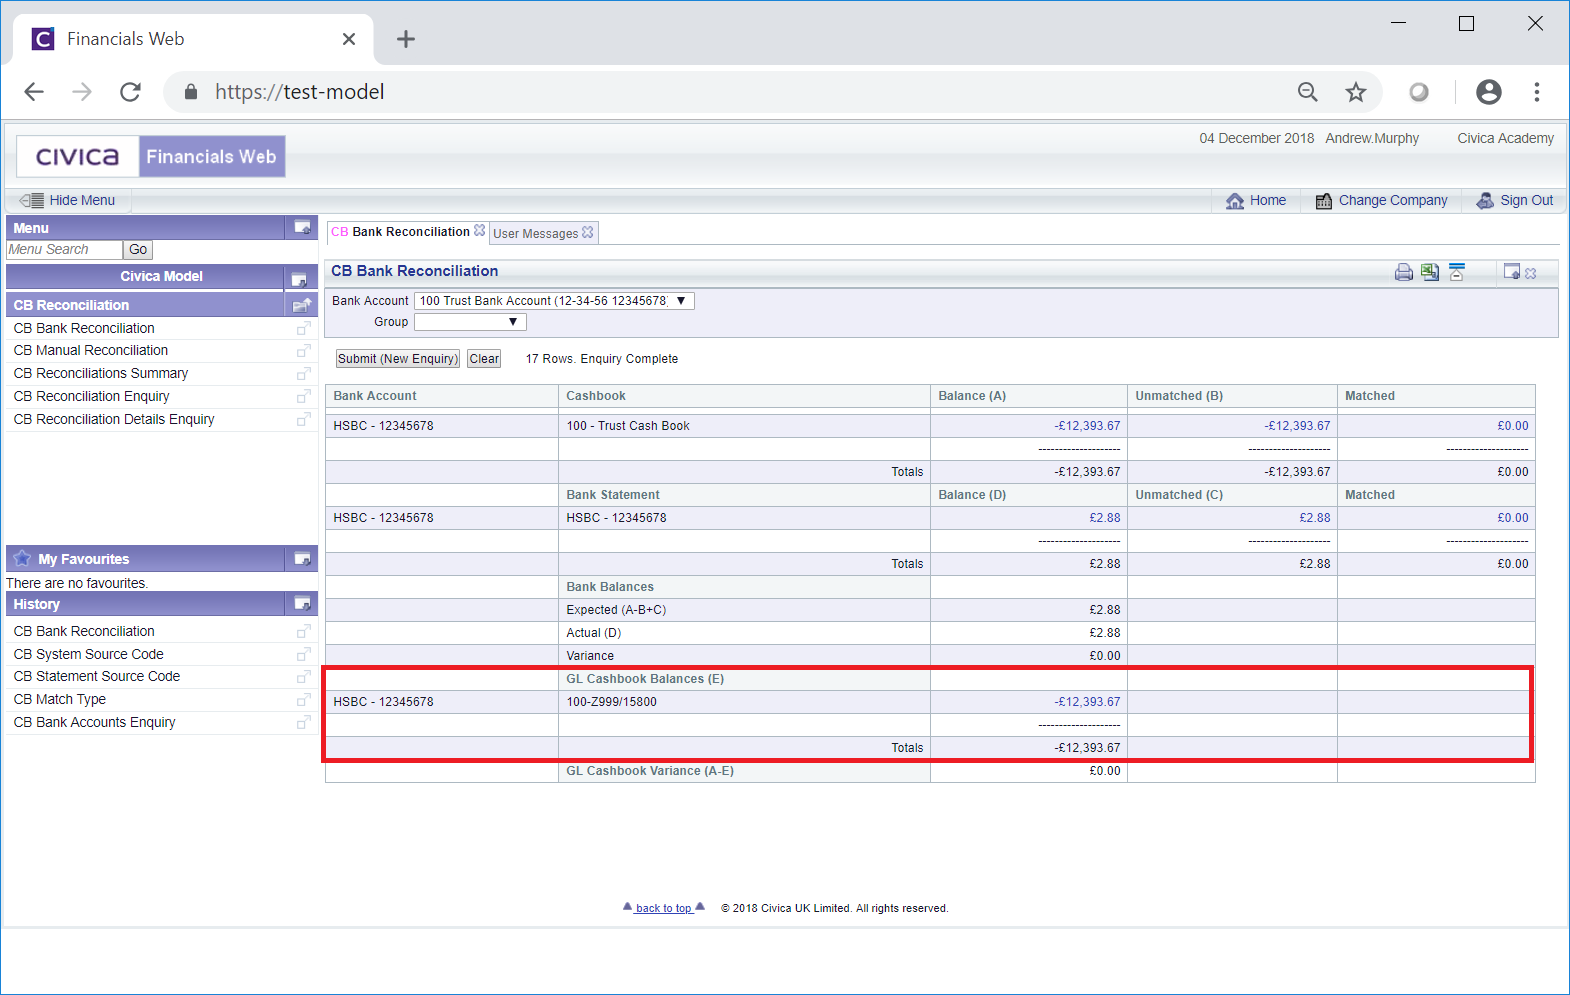The width and height of the screenshot is (1570, 995).
Task: Open CB Reconciliations Summary in new window icon
Action: pyautogui.click(x=304, y=374)
